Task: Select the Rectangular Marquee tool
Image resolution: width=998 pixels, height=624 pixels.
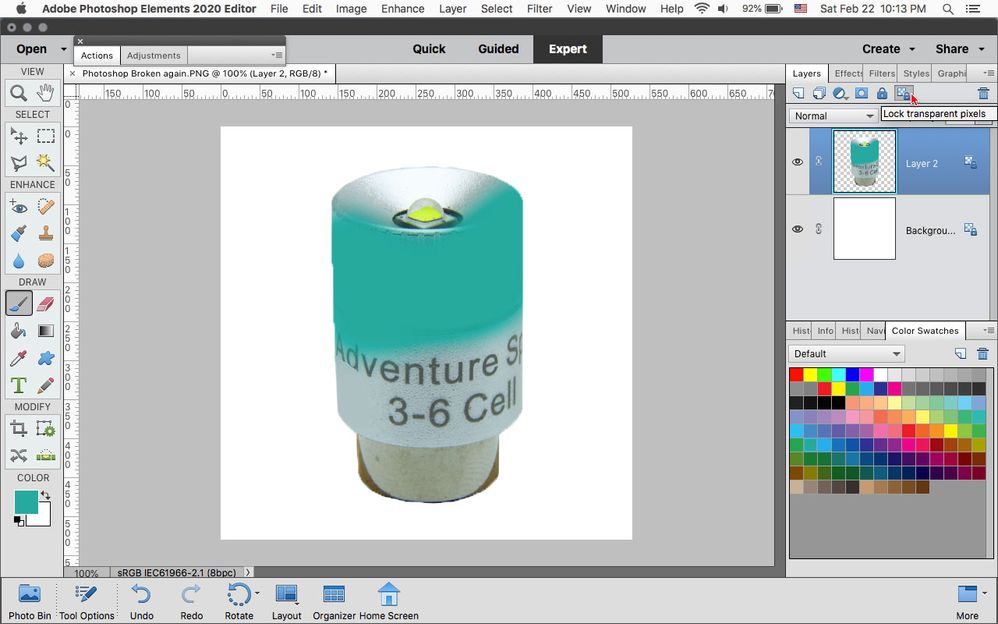Action: [45, 136]
